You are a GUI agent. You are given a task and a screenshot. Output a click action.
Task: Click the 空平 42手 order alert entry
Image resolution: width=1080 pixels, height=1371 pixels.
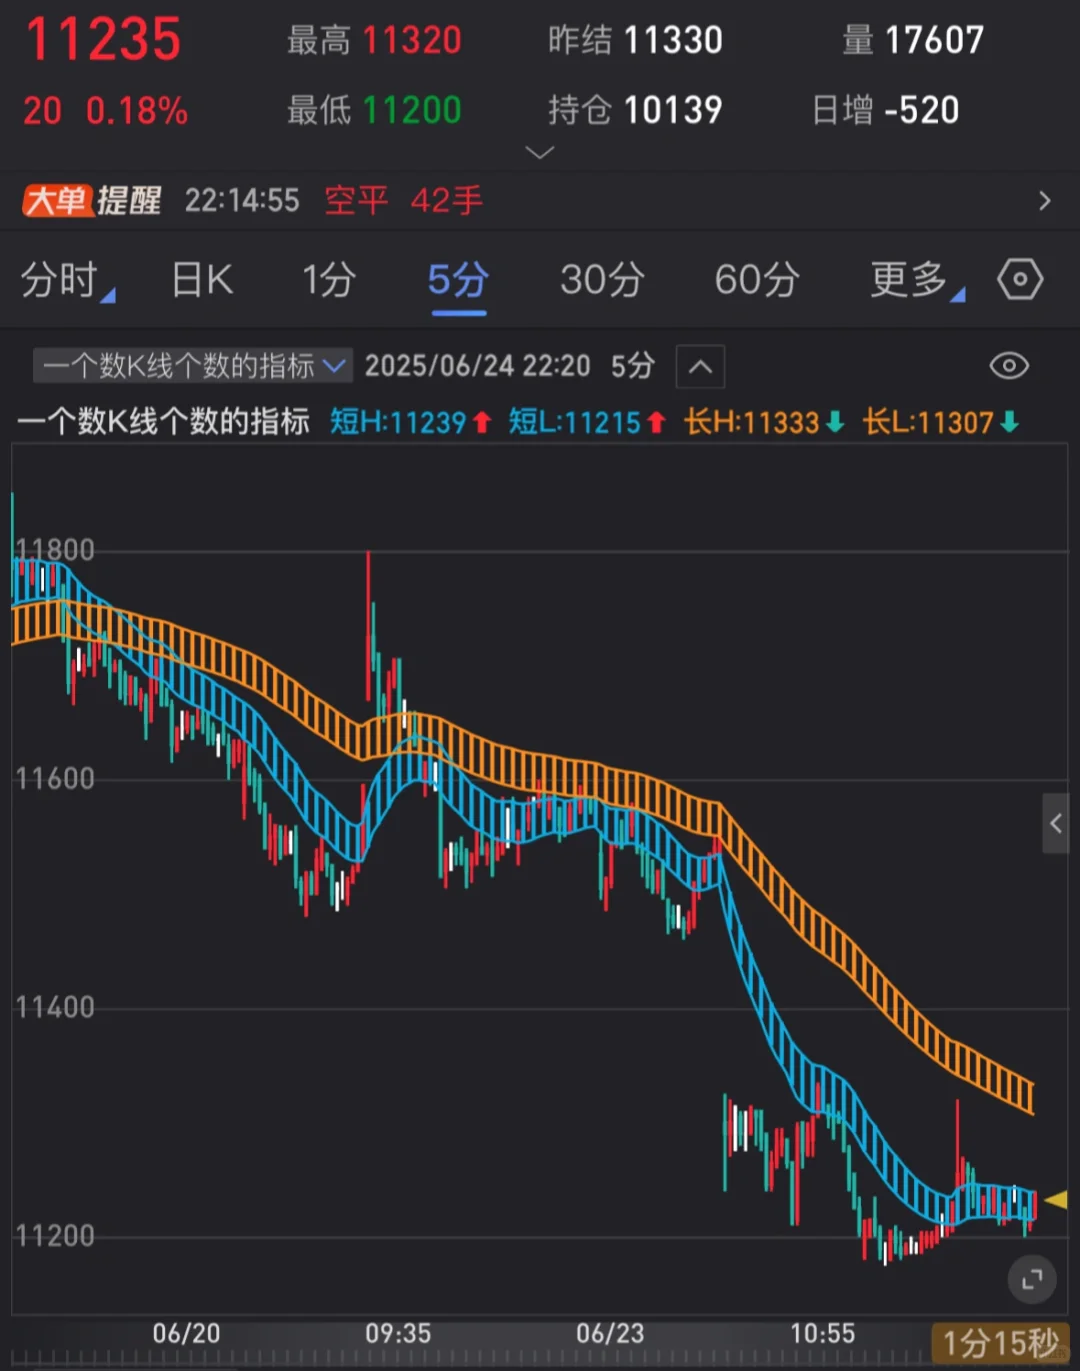pyautogui.click(x=402, y=200)
